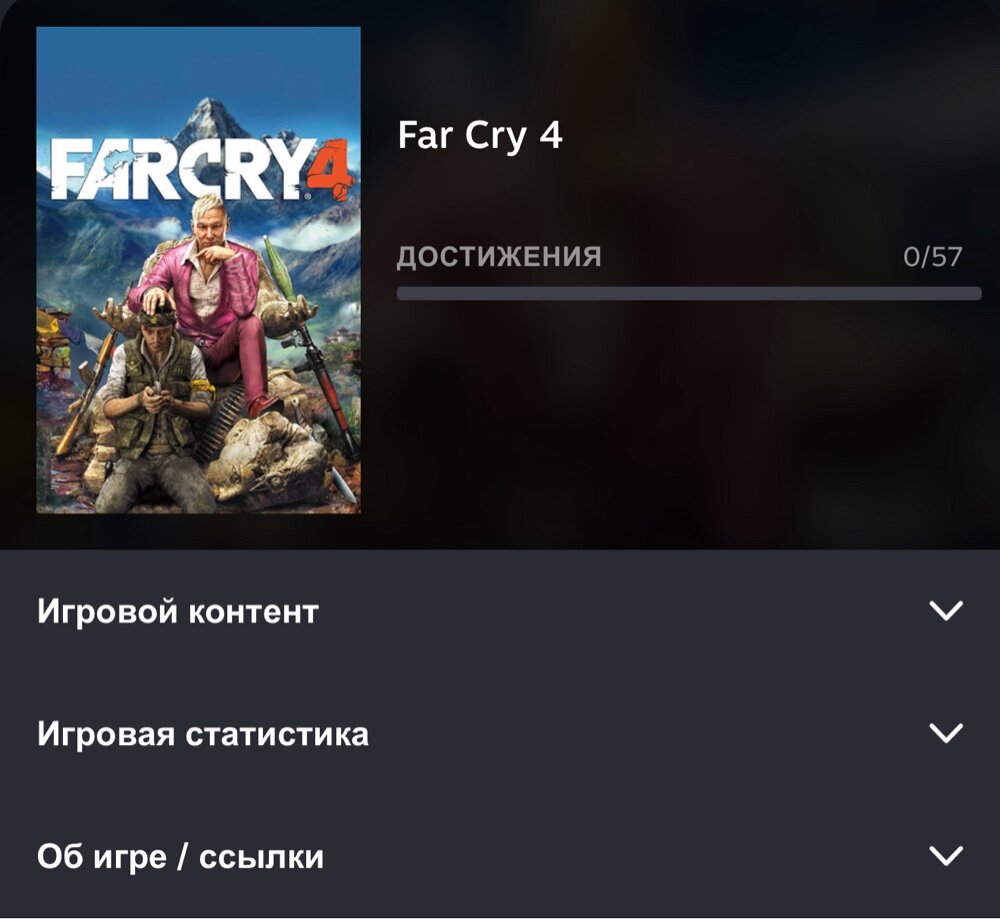Click the 0/57 achievements counter

click(932, 256)
